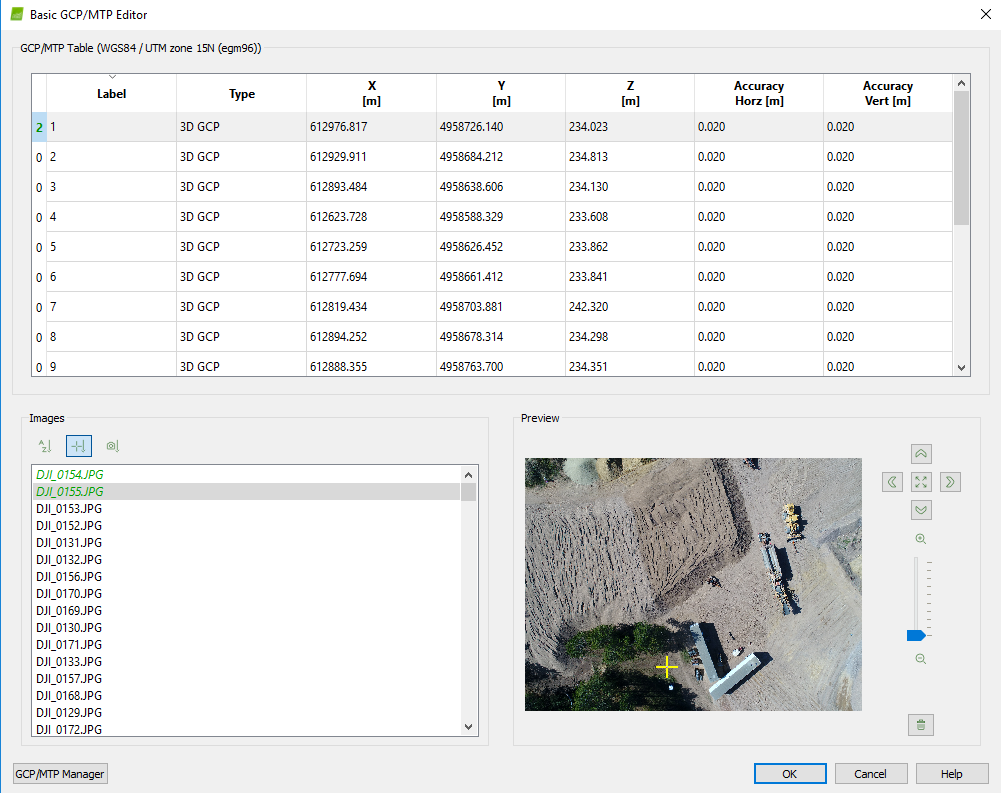This screenshot has height=793, width=1001.
Task: Zoom in on preview with the magnifier plus
Action: [x=921, y=539]
